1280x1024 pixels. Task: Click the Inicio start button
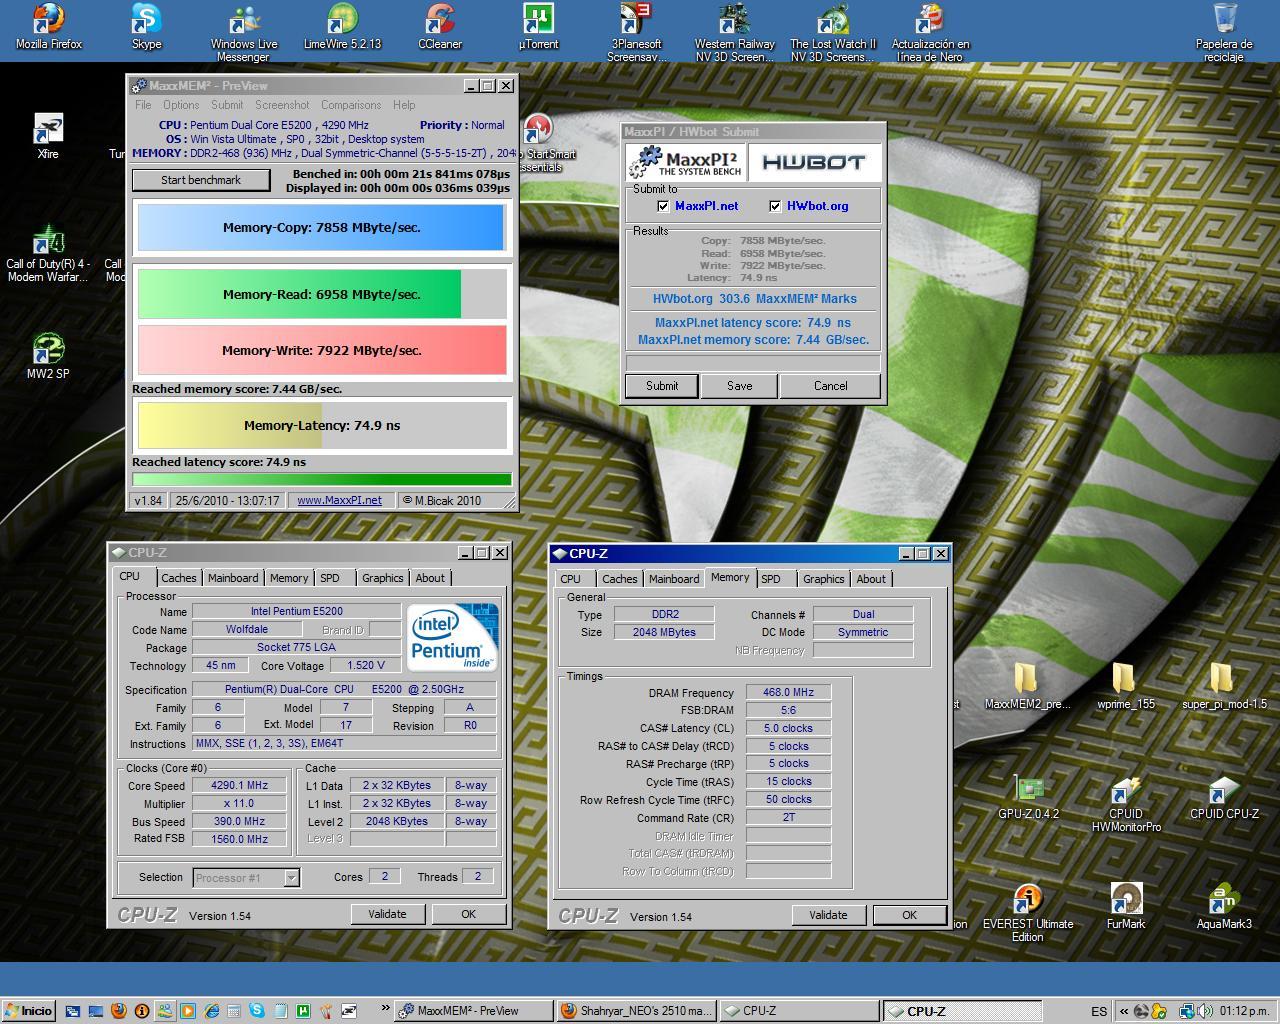28,1011
